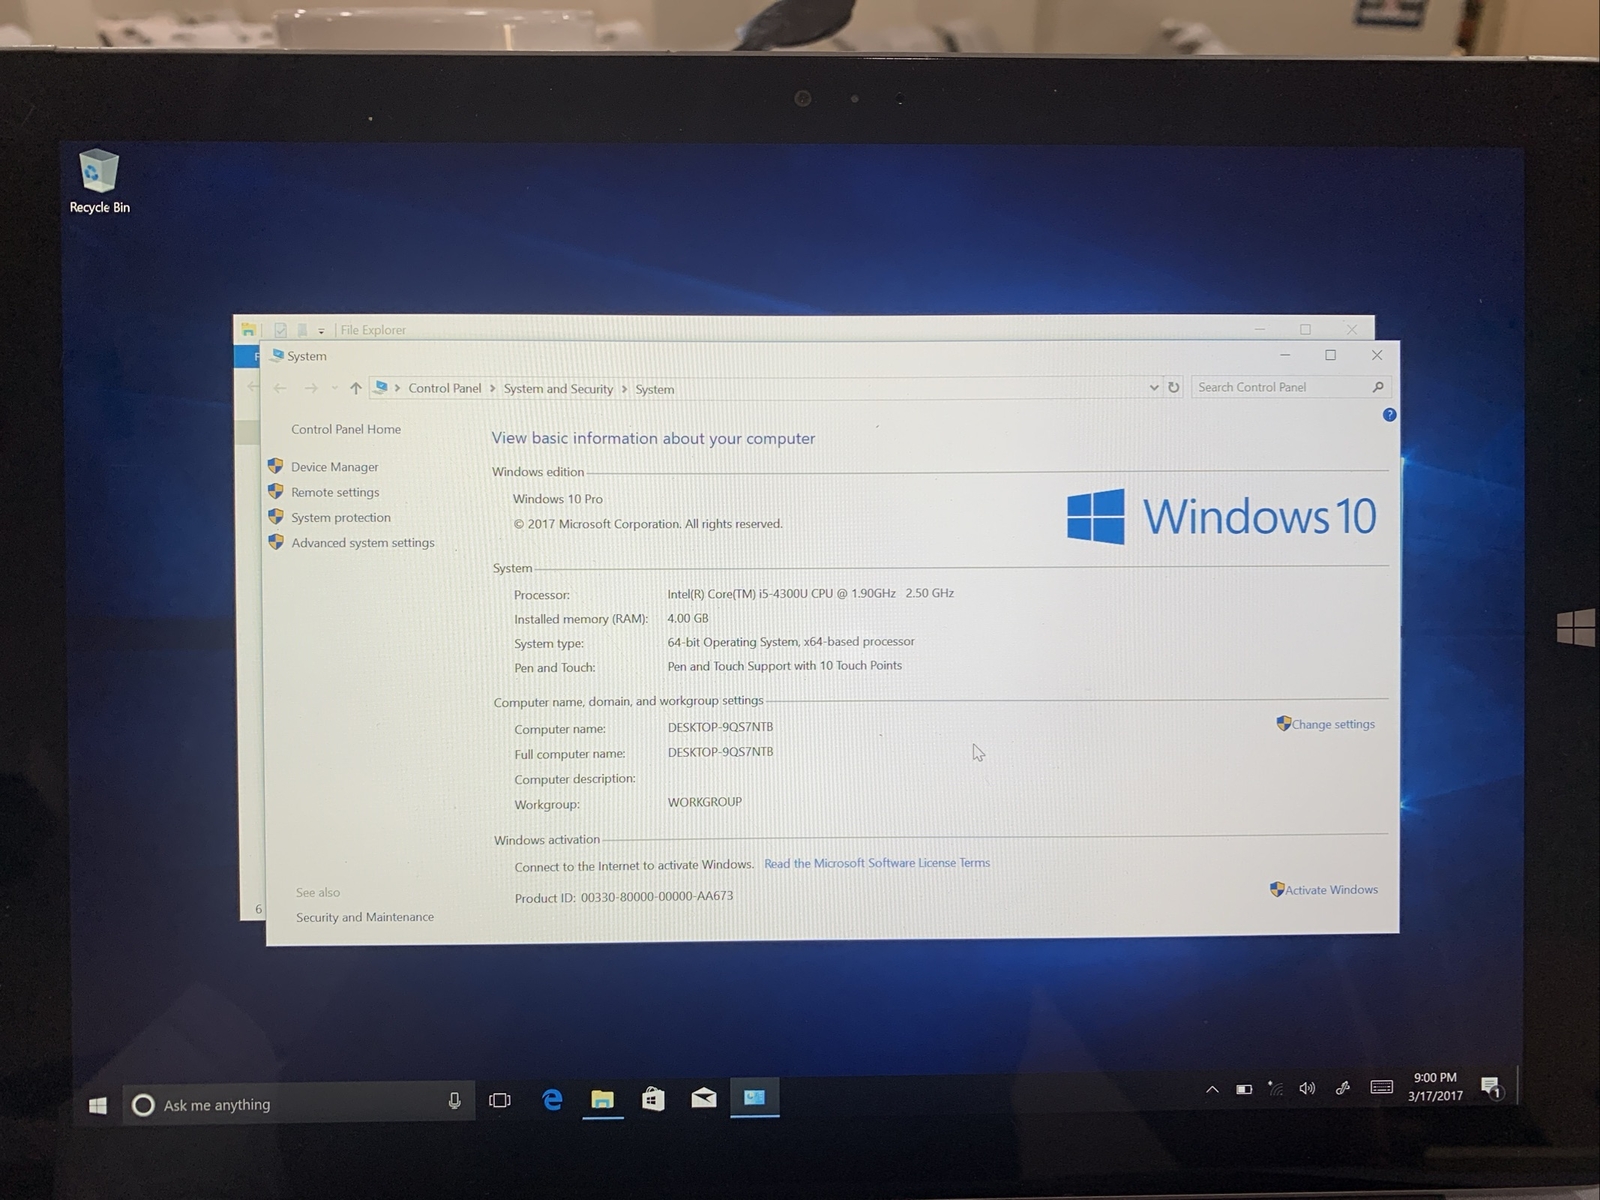The image size is (1600, 1200).
Task: Read the Microsoft Software License Terms
Action: [x=877, y=863]
